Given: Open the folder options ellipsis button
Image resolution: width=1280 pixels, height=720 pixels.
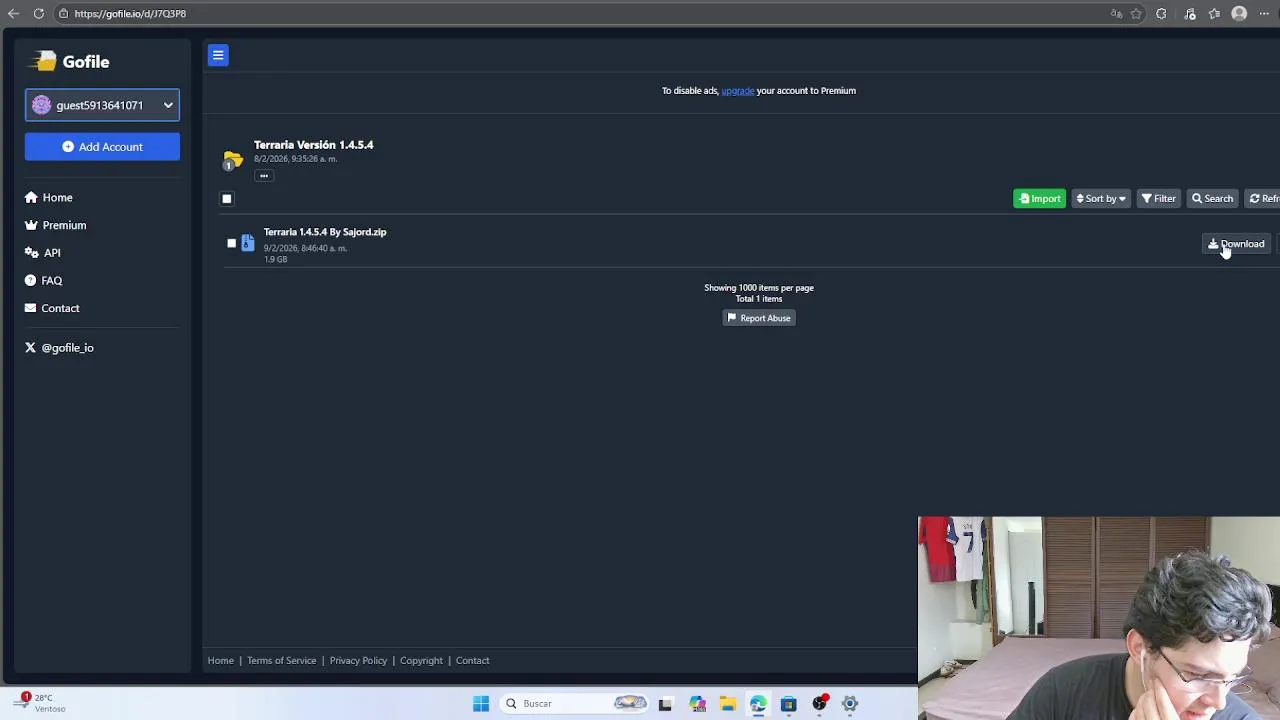Looking at the screenshot, I should [x=264, y=176].
